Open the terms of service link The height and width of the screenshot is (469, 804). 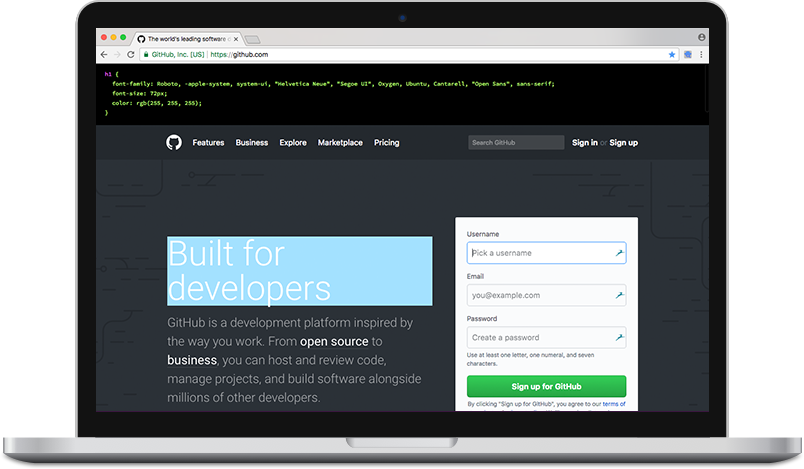[614, 404]
